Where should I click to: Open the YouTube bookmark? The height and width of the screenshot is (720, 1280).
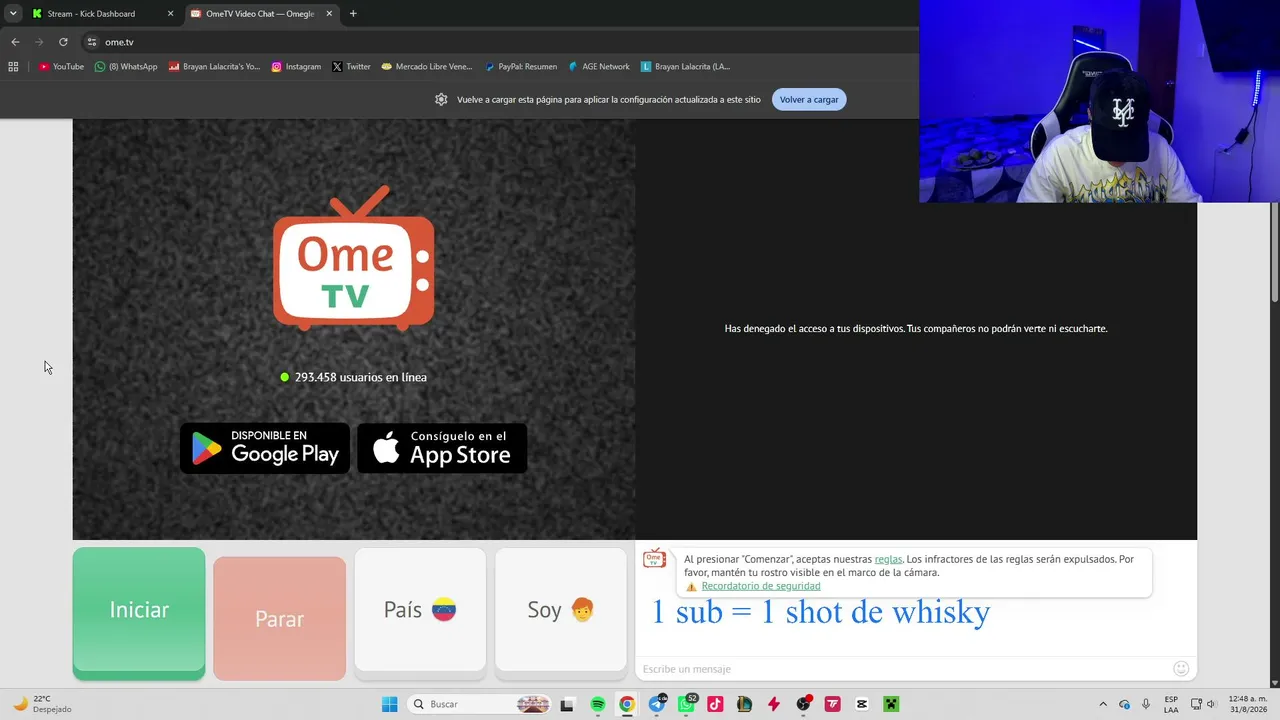tap(61, 67)
